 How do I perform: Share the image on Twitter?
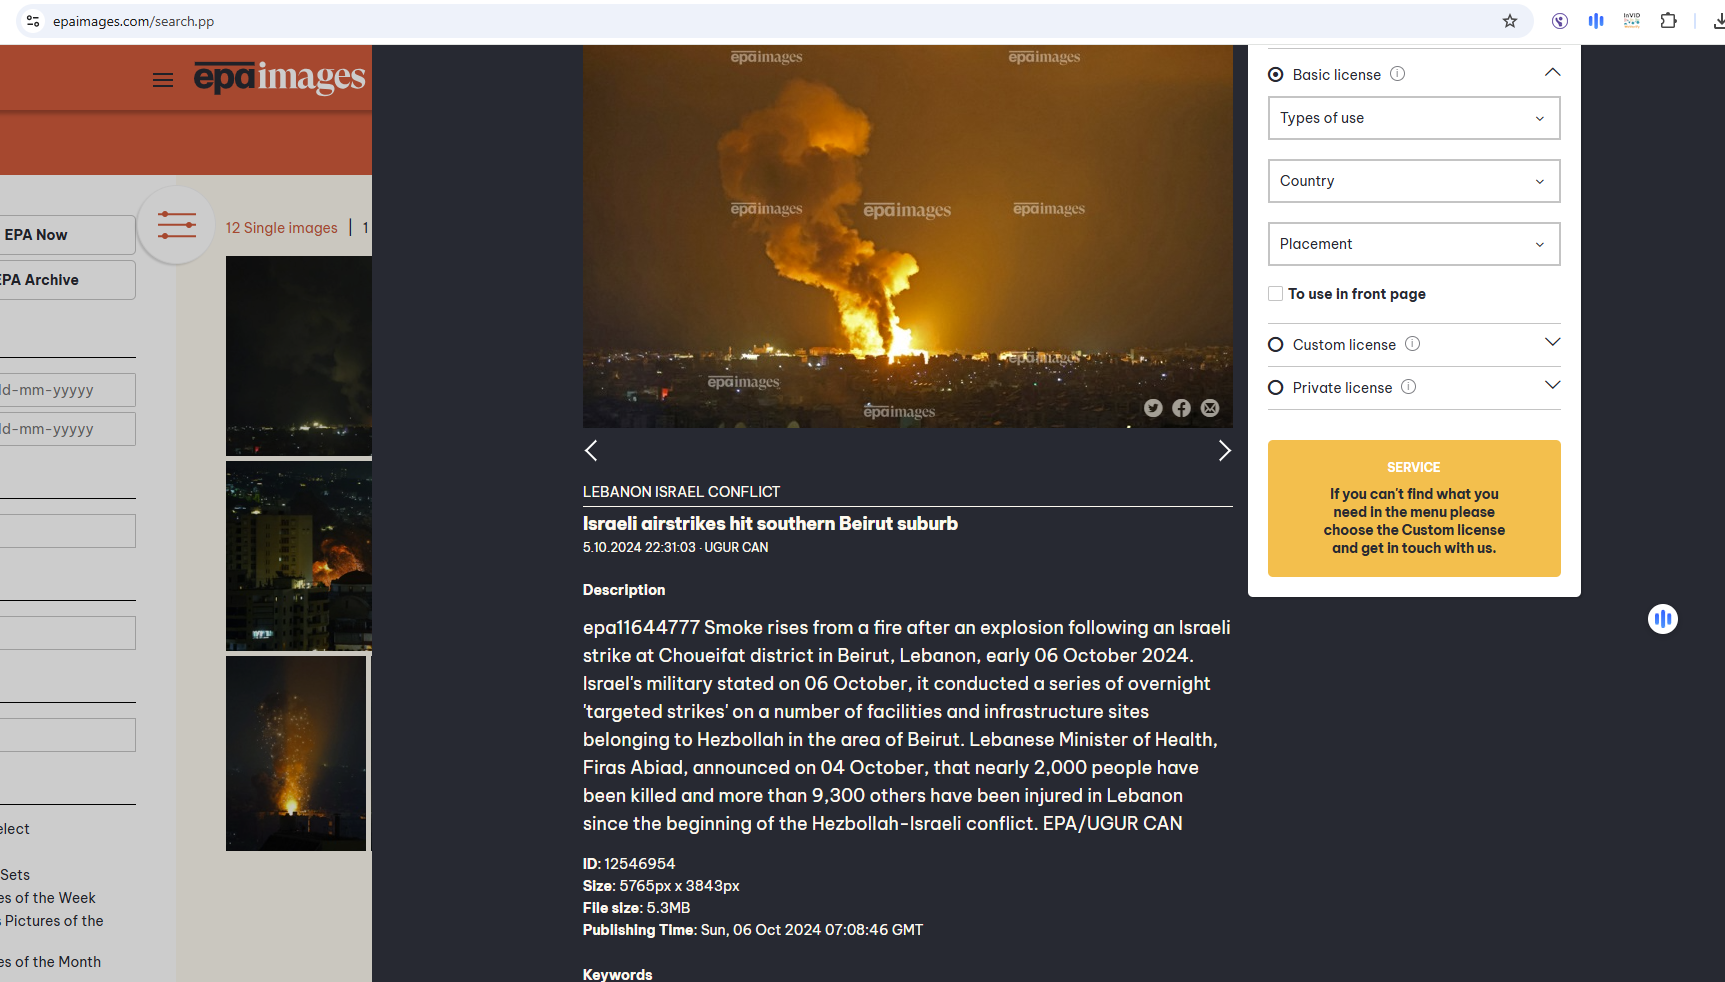[1153, 408]
